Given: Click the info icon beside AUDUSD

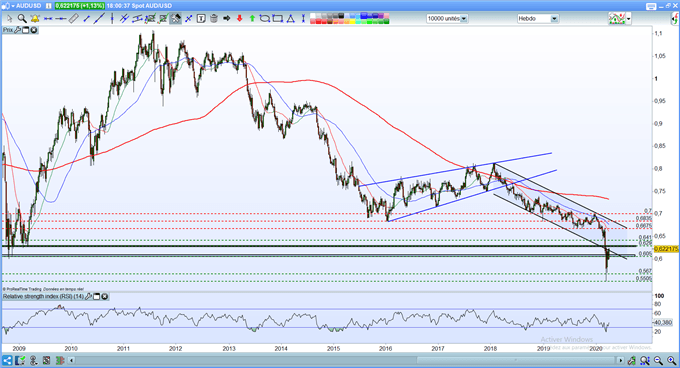Looking at the screenshot, I should pos(49,6).
